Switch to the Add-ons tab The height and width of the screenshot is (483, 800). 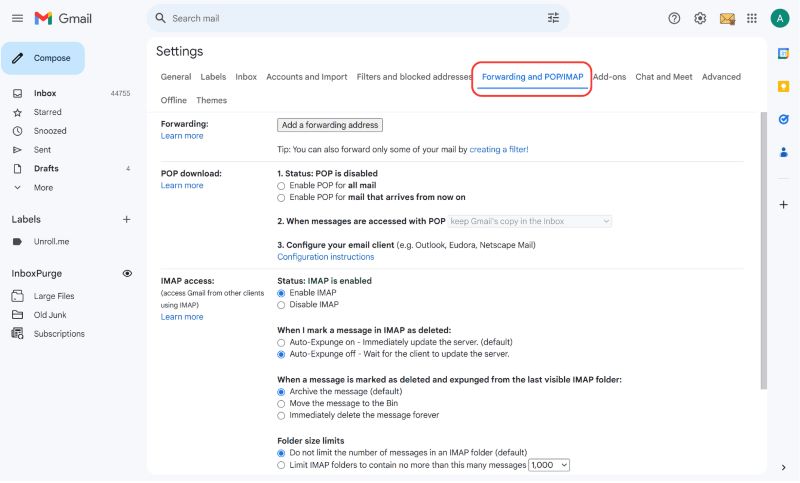point(609,77)
